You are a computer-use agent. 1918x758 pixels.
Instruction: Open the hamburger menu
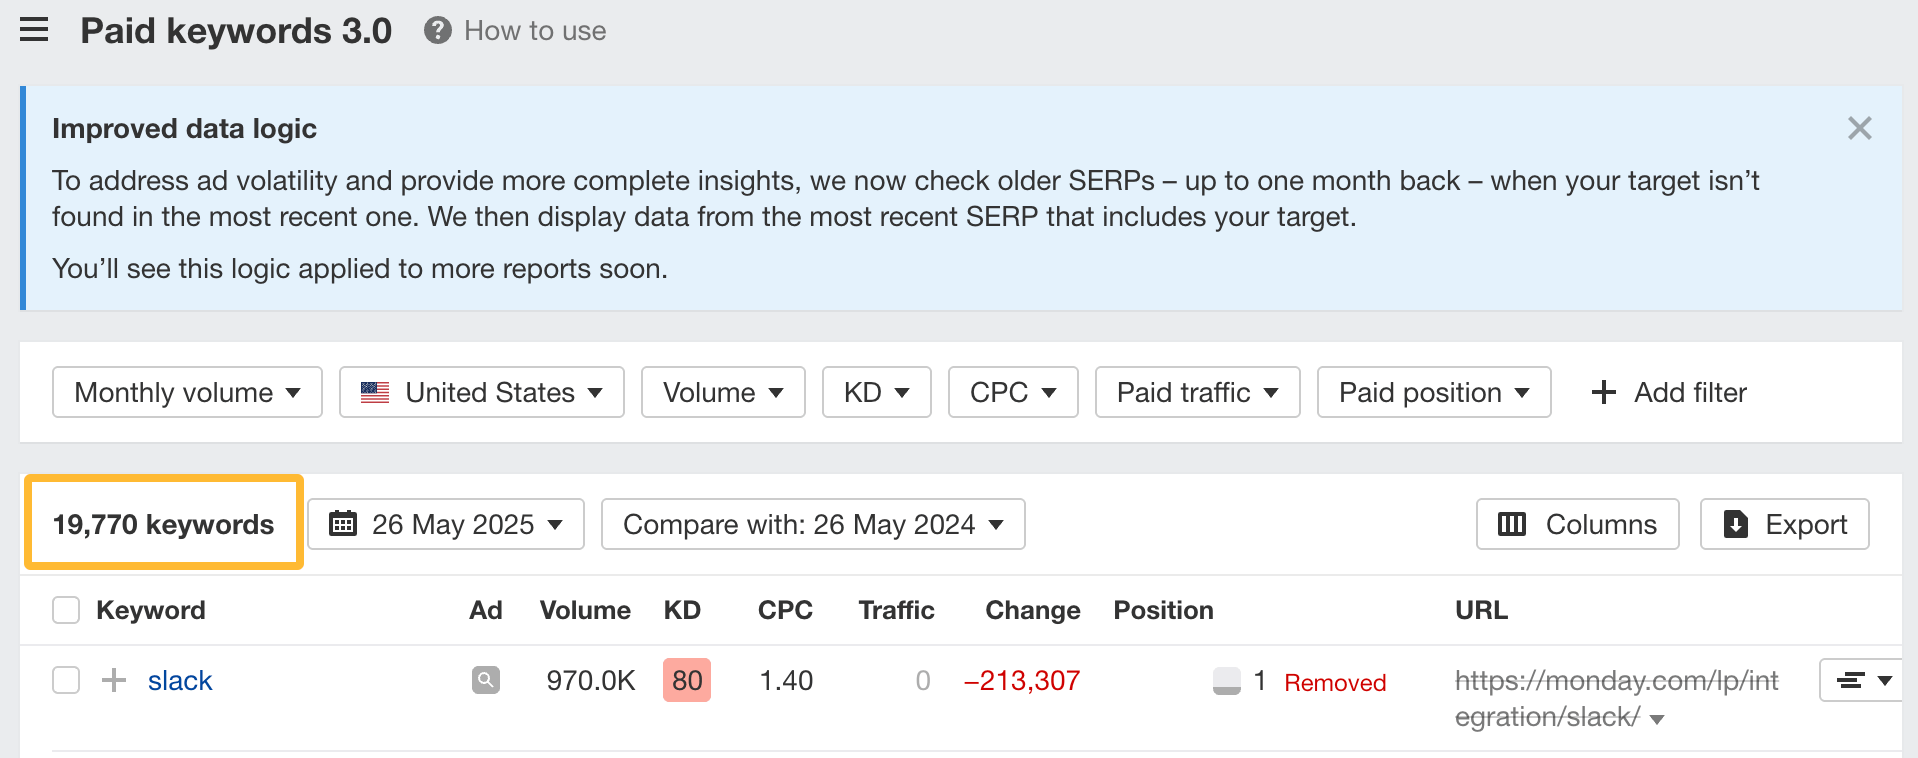point(34,31)
